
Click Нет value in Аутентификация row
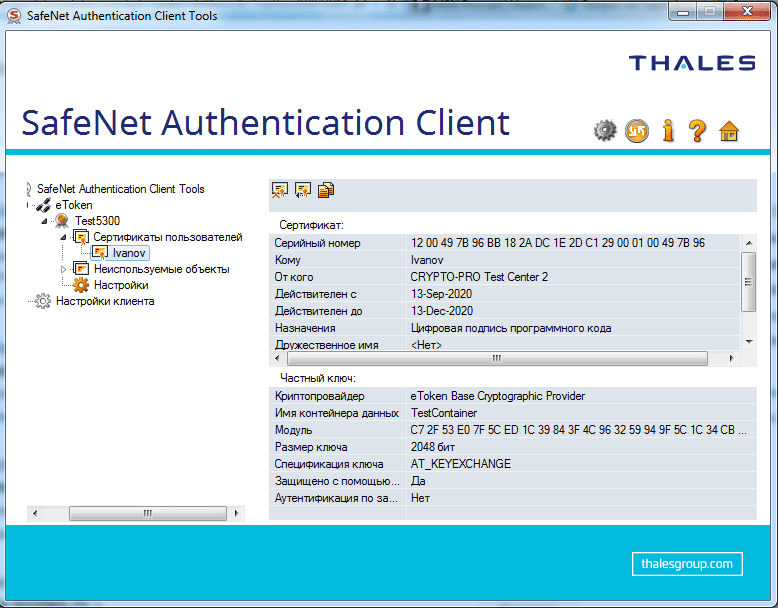coord(420,498)
